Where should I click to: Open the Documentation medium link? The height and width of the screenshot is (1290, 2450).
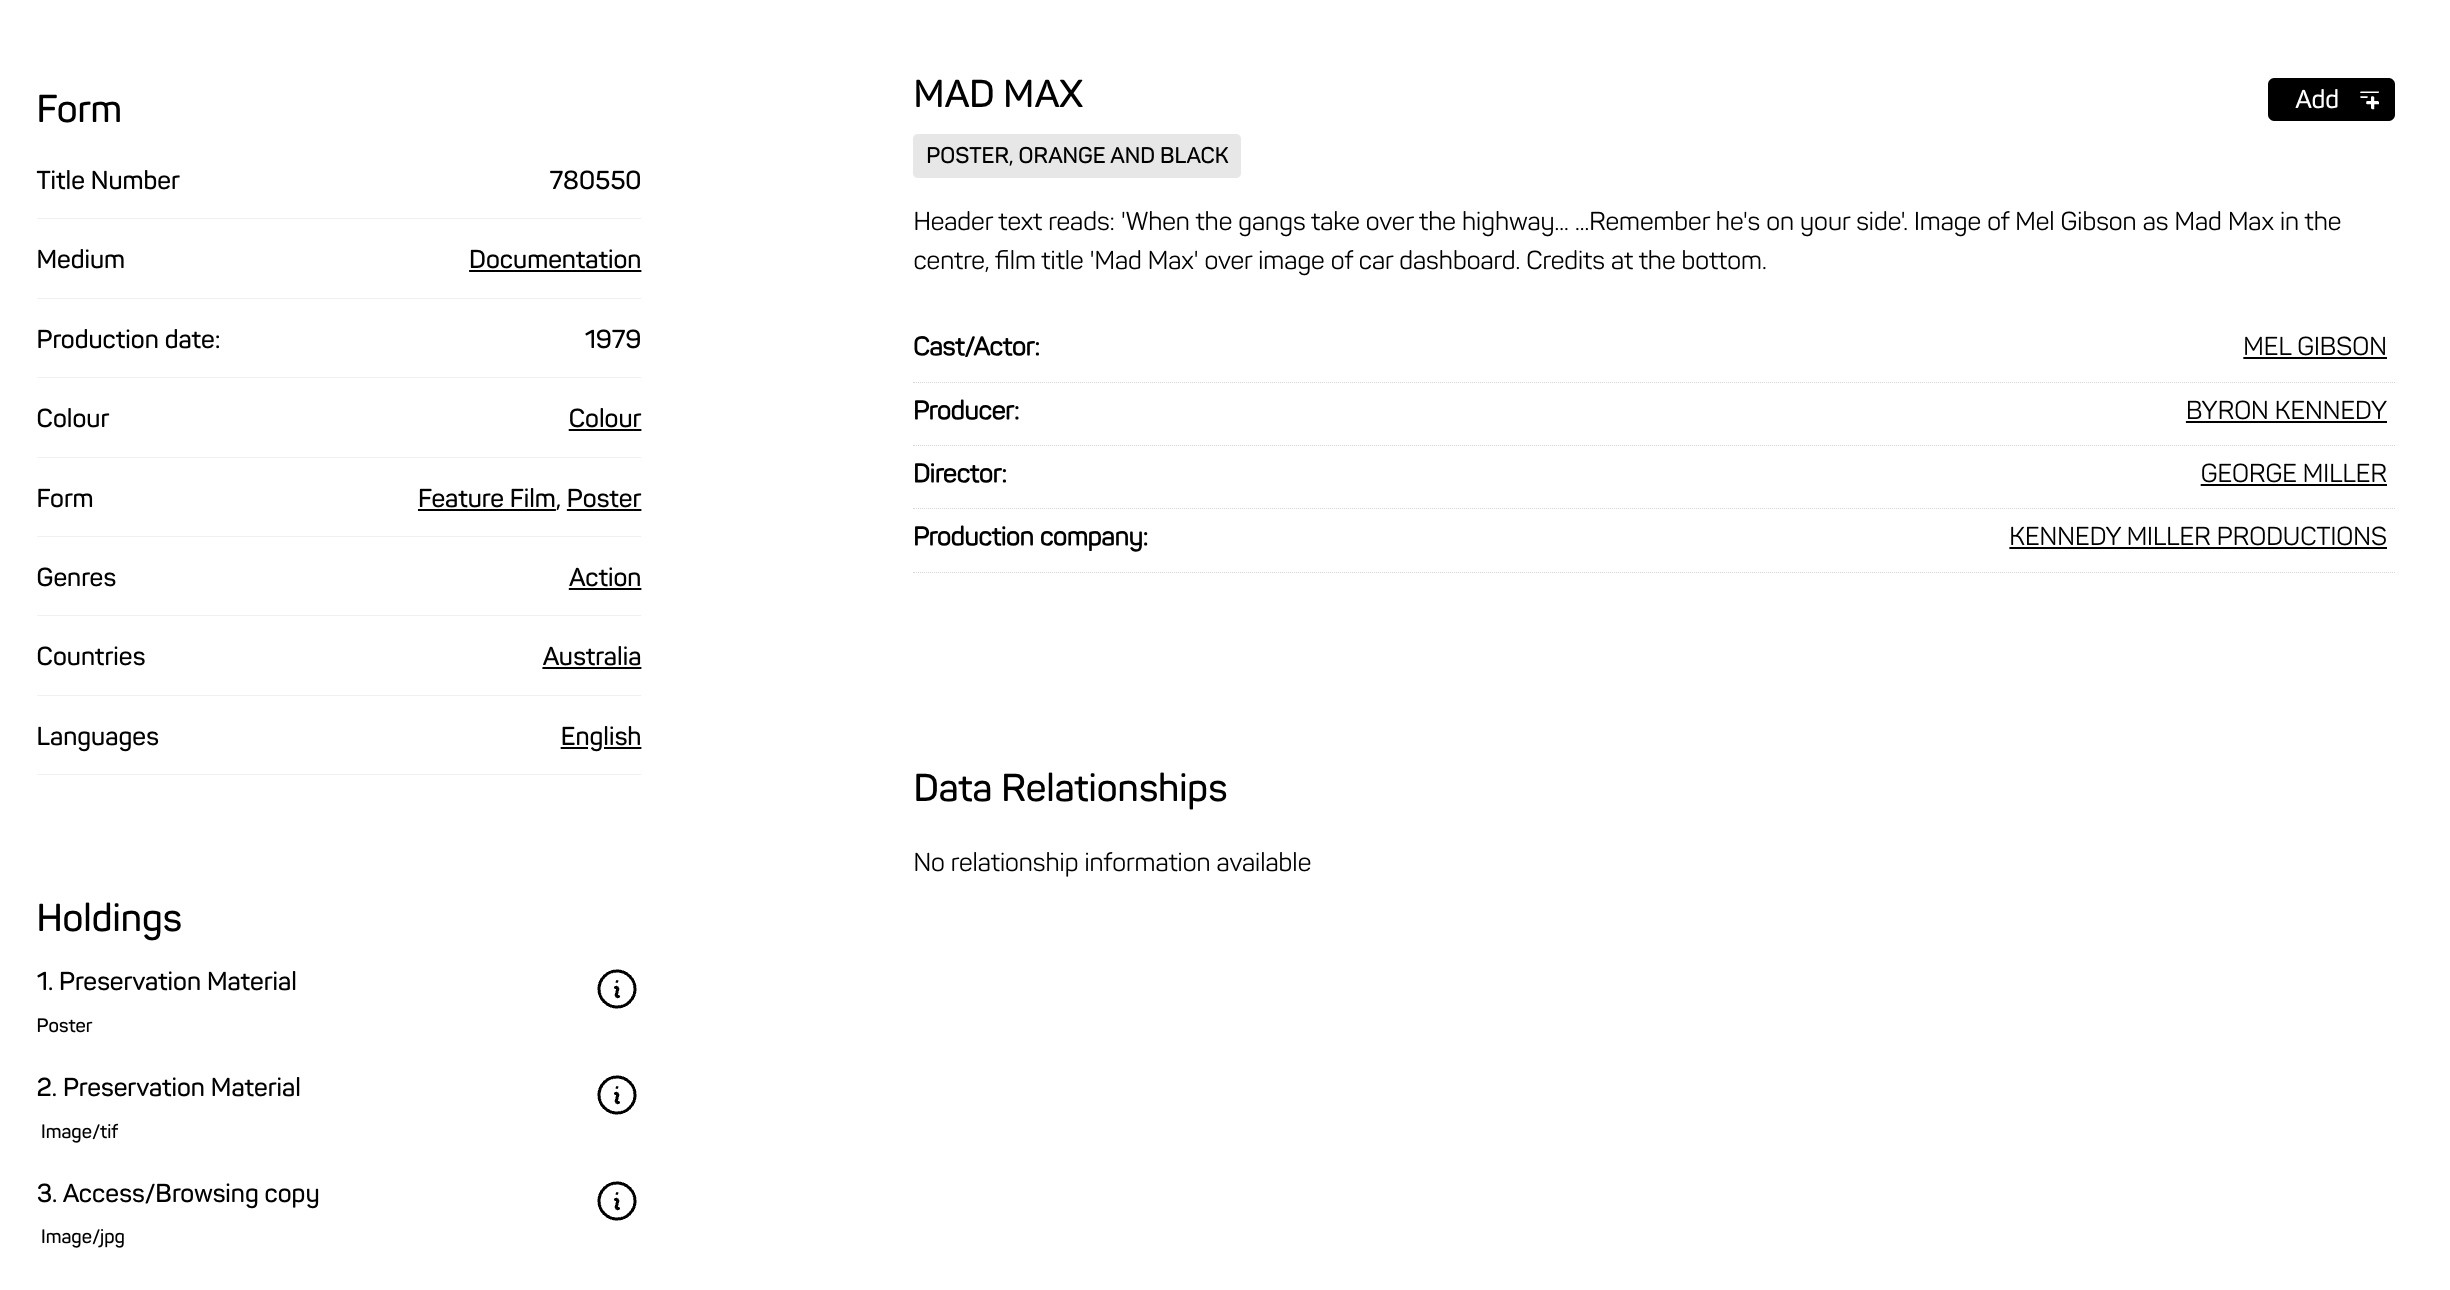pyautogui.click(x=554, y=260)
